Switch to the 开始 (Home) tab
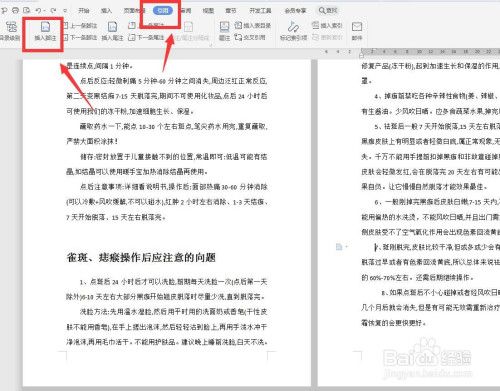Screen dimensions: 500x391 pyautogui.click(x=84, y=11)
